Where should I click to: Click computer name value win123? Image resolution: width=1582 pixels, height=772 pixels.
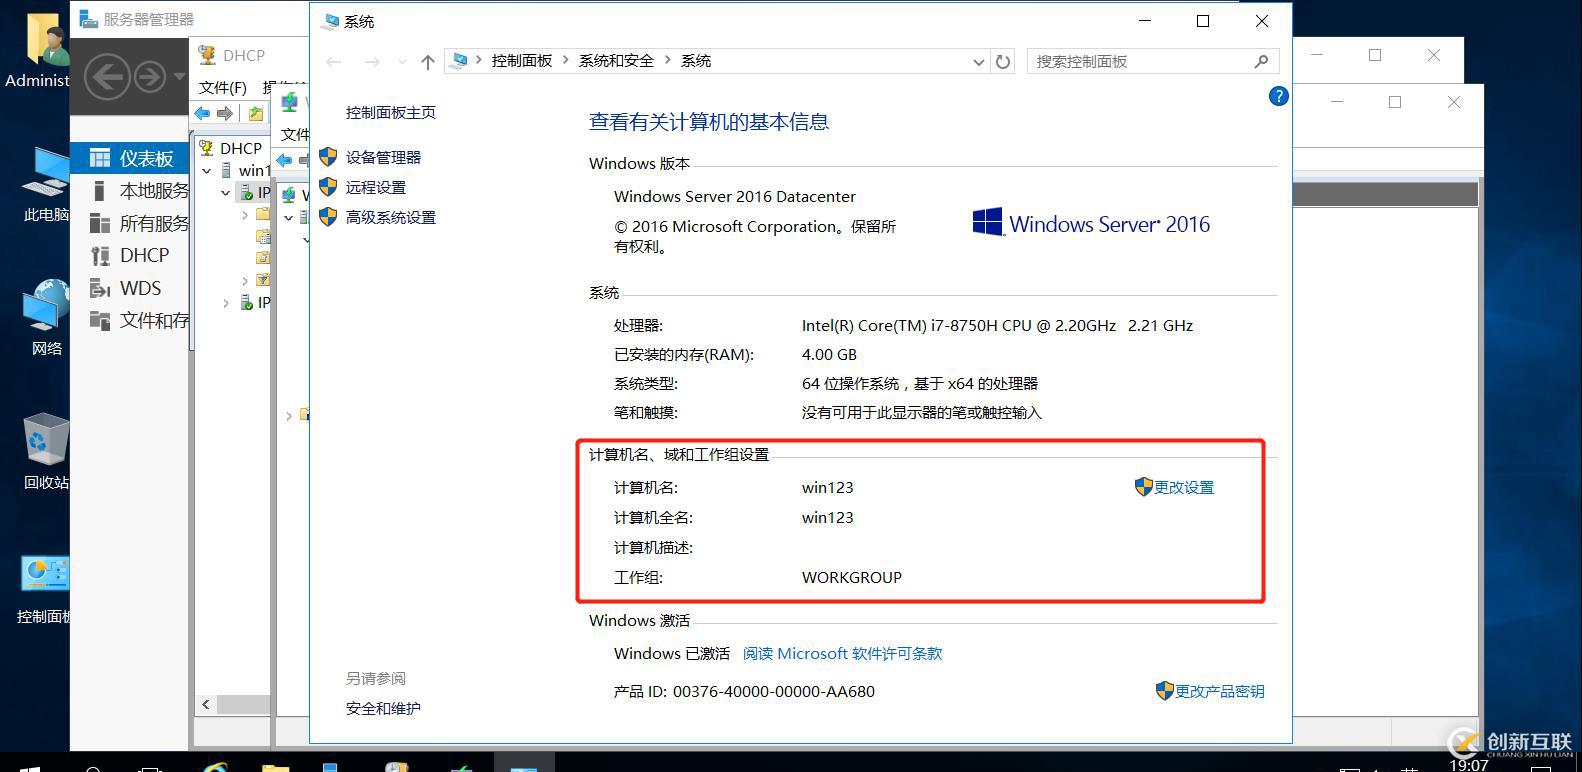point(828,487)
